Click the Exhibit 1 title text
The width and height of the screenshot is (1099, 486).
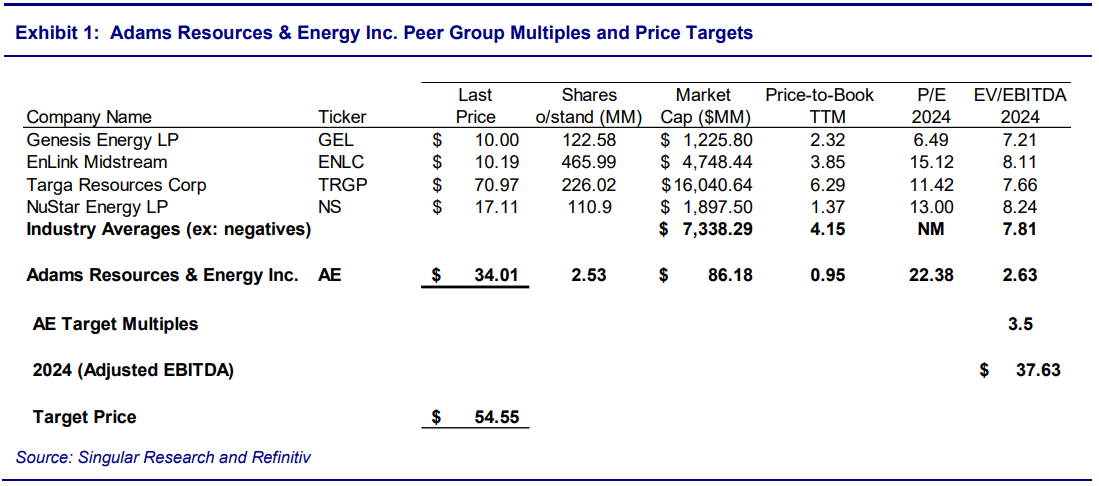point(384,33)
